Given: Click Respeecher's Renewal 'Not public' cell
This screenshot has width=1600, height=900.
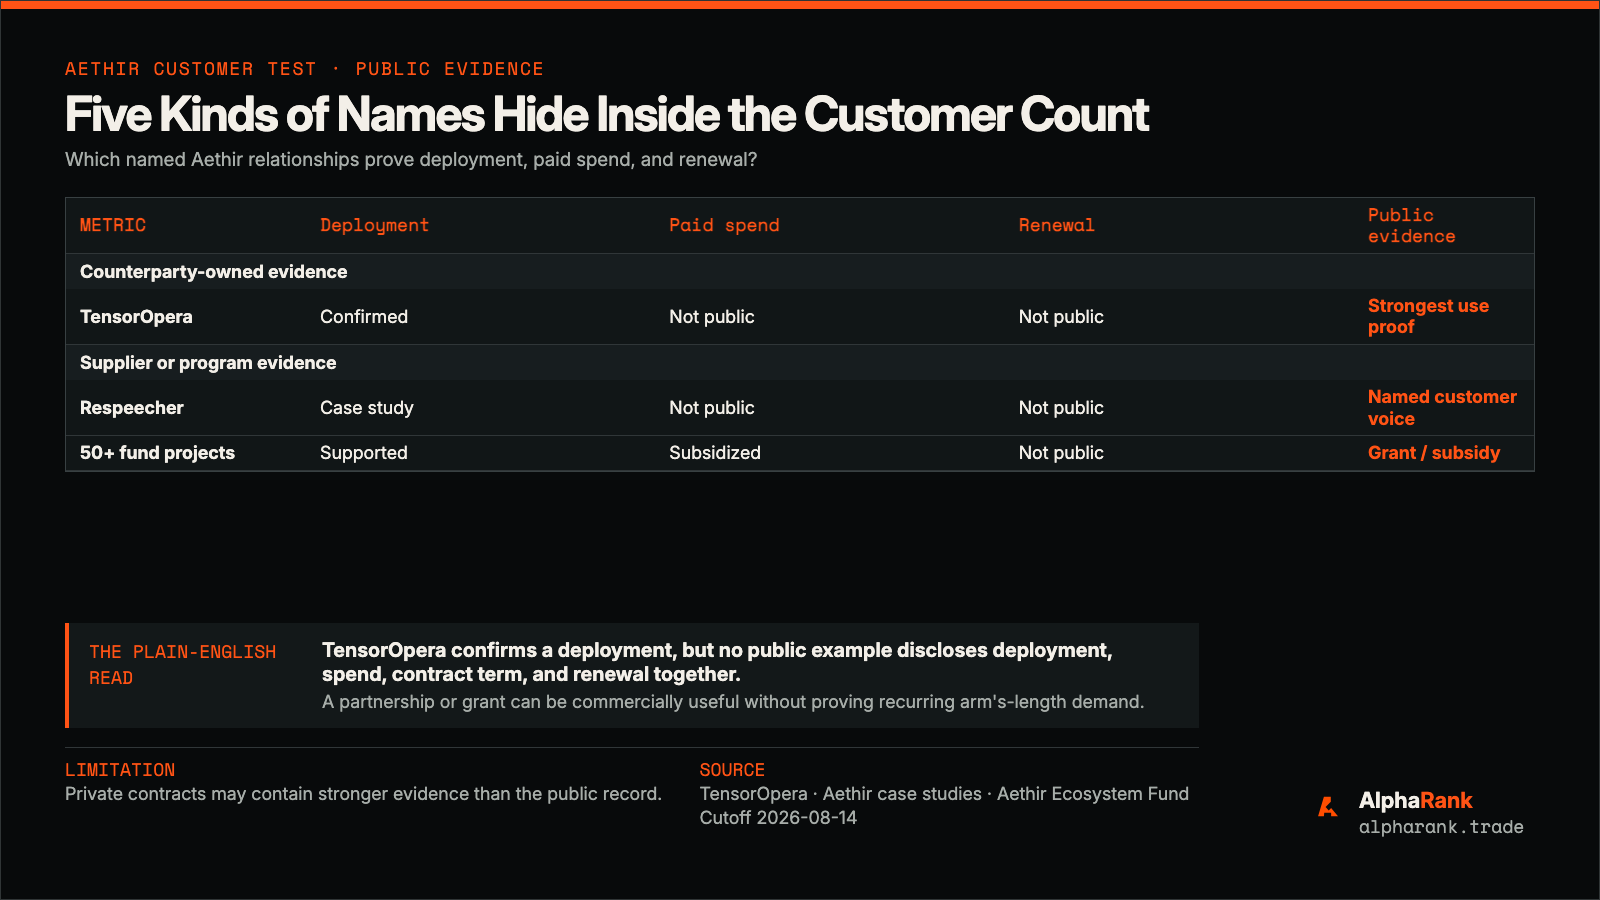Looking at the screenshot, I should coord(1061,408).
